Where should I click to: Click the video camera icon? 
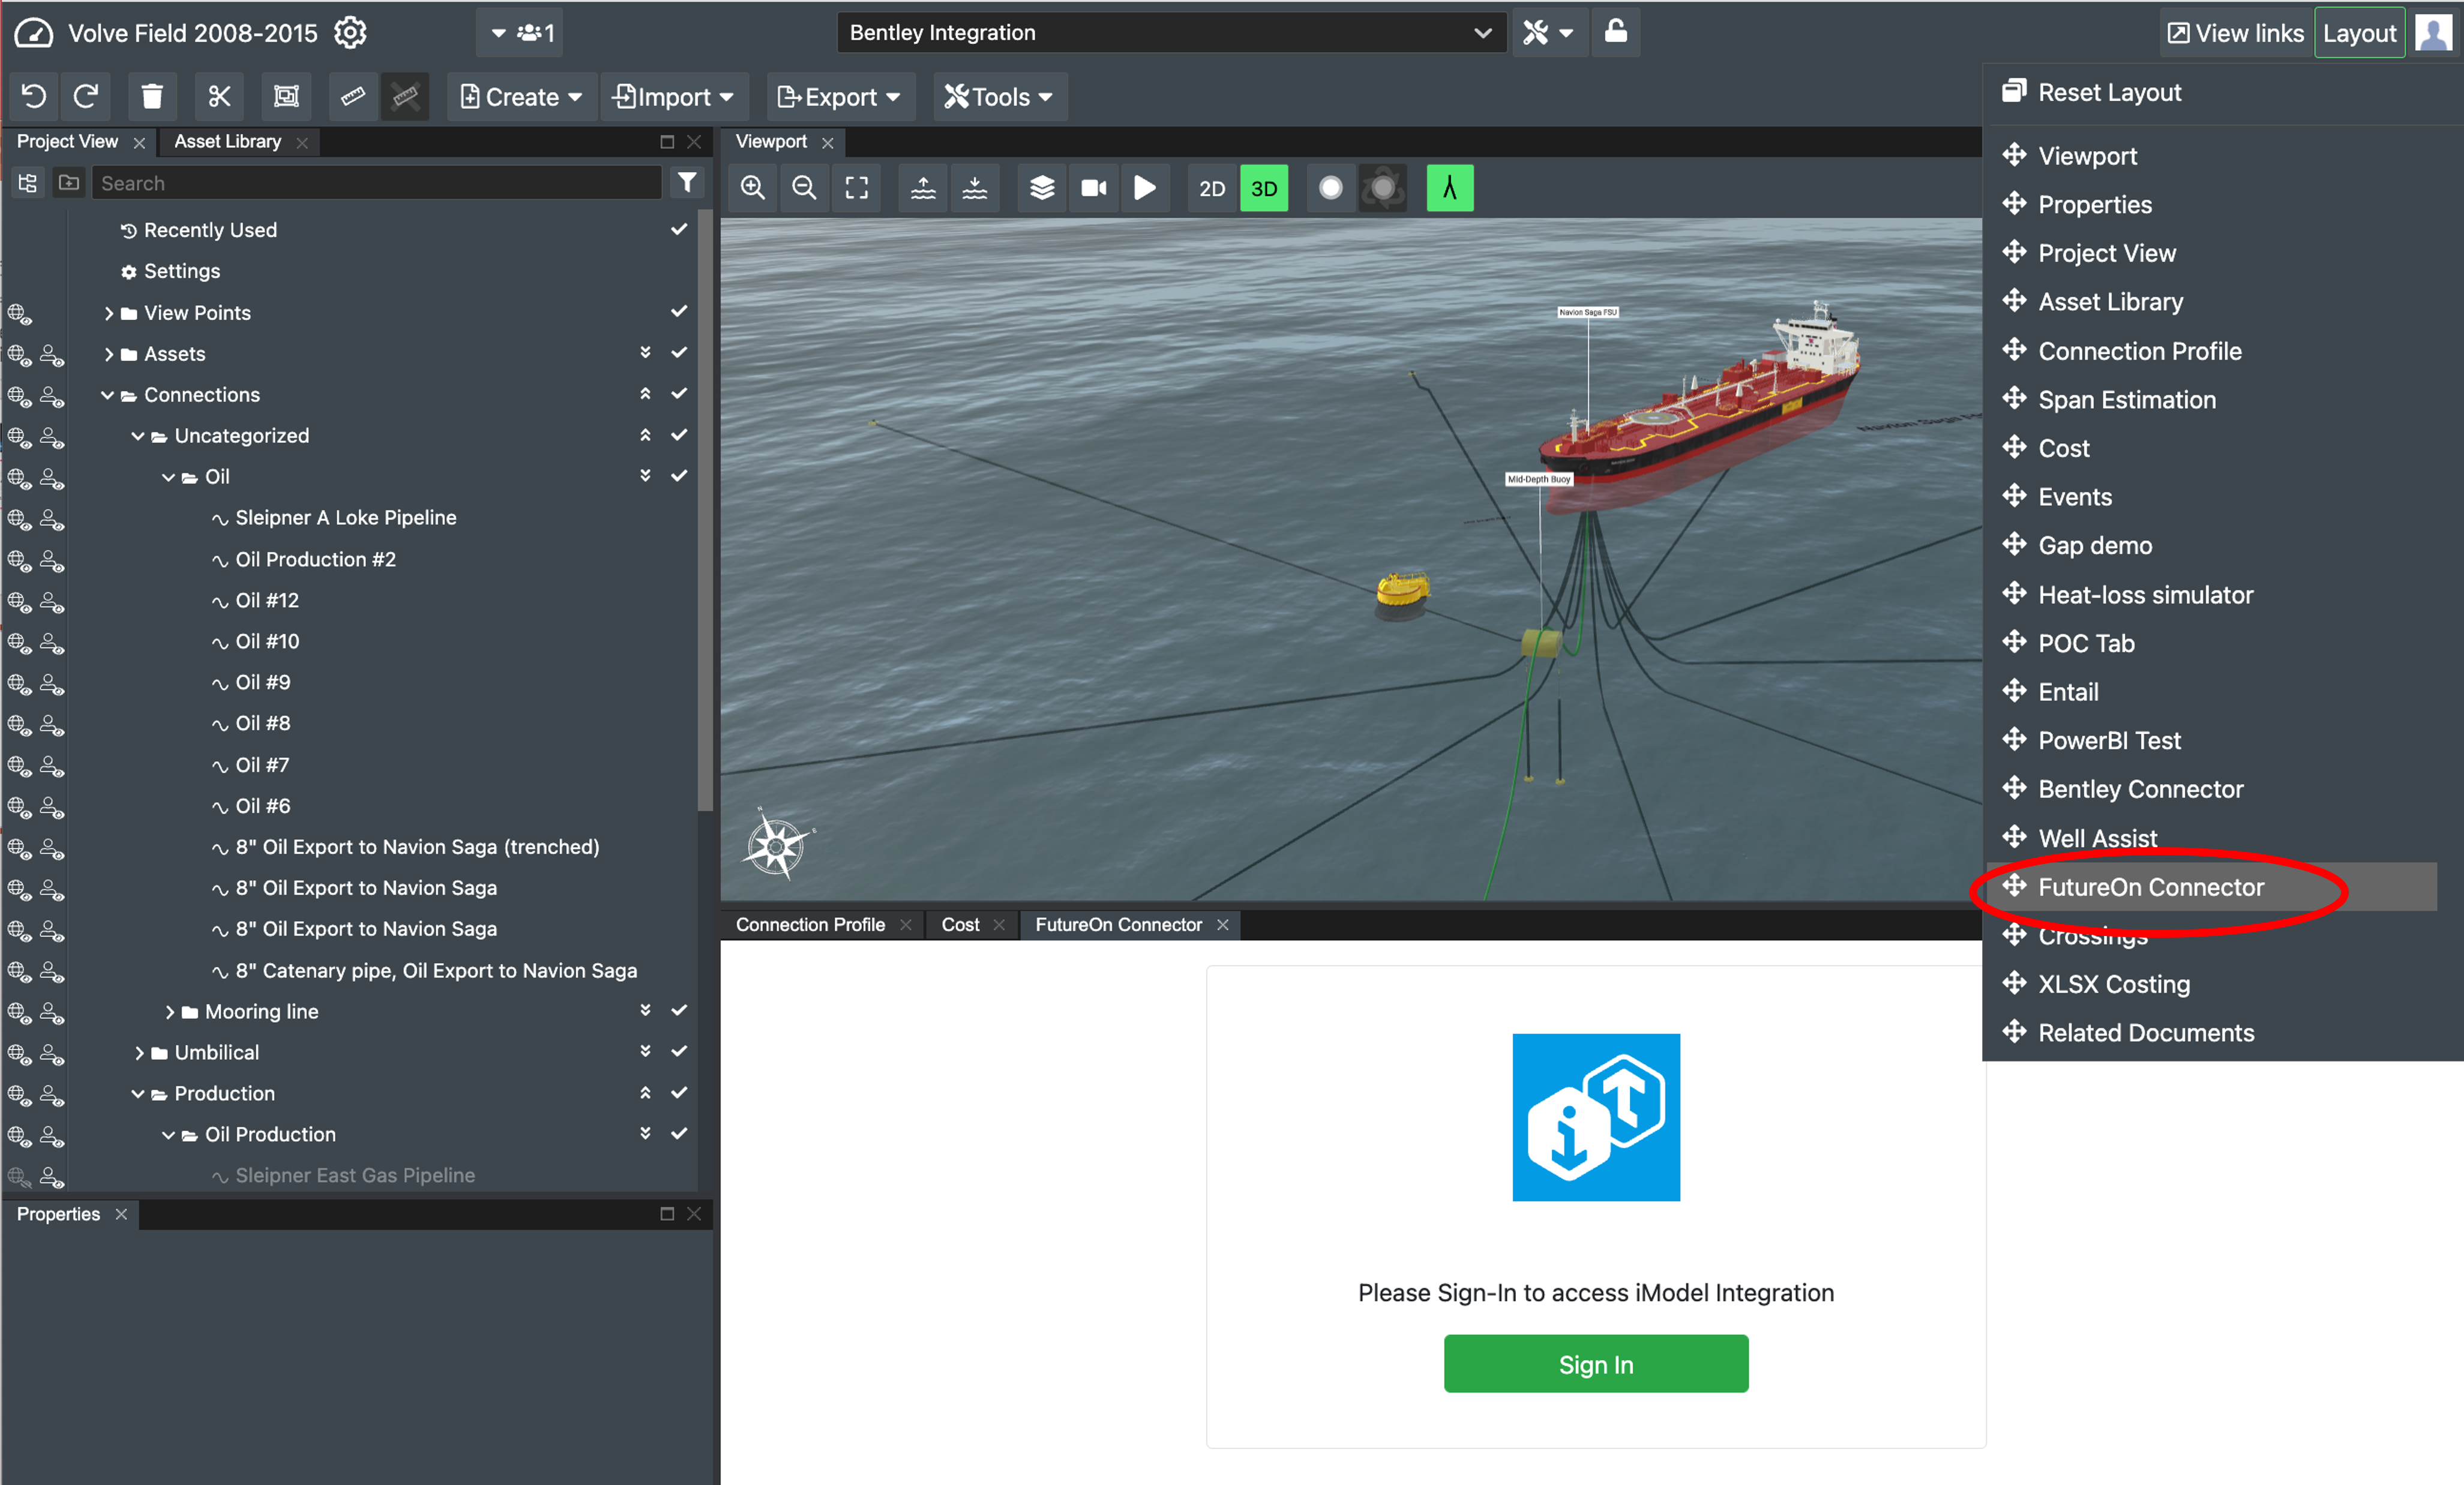tap(1094, 188)
